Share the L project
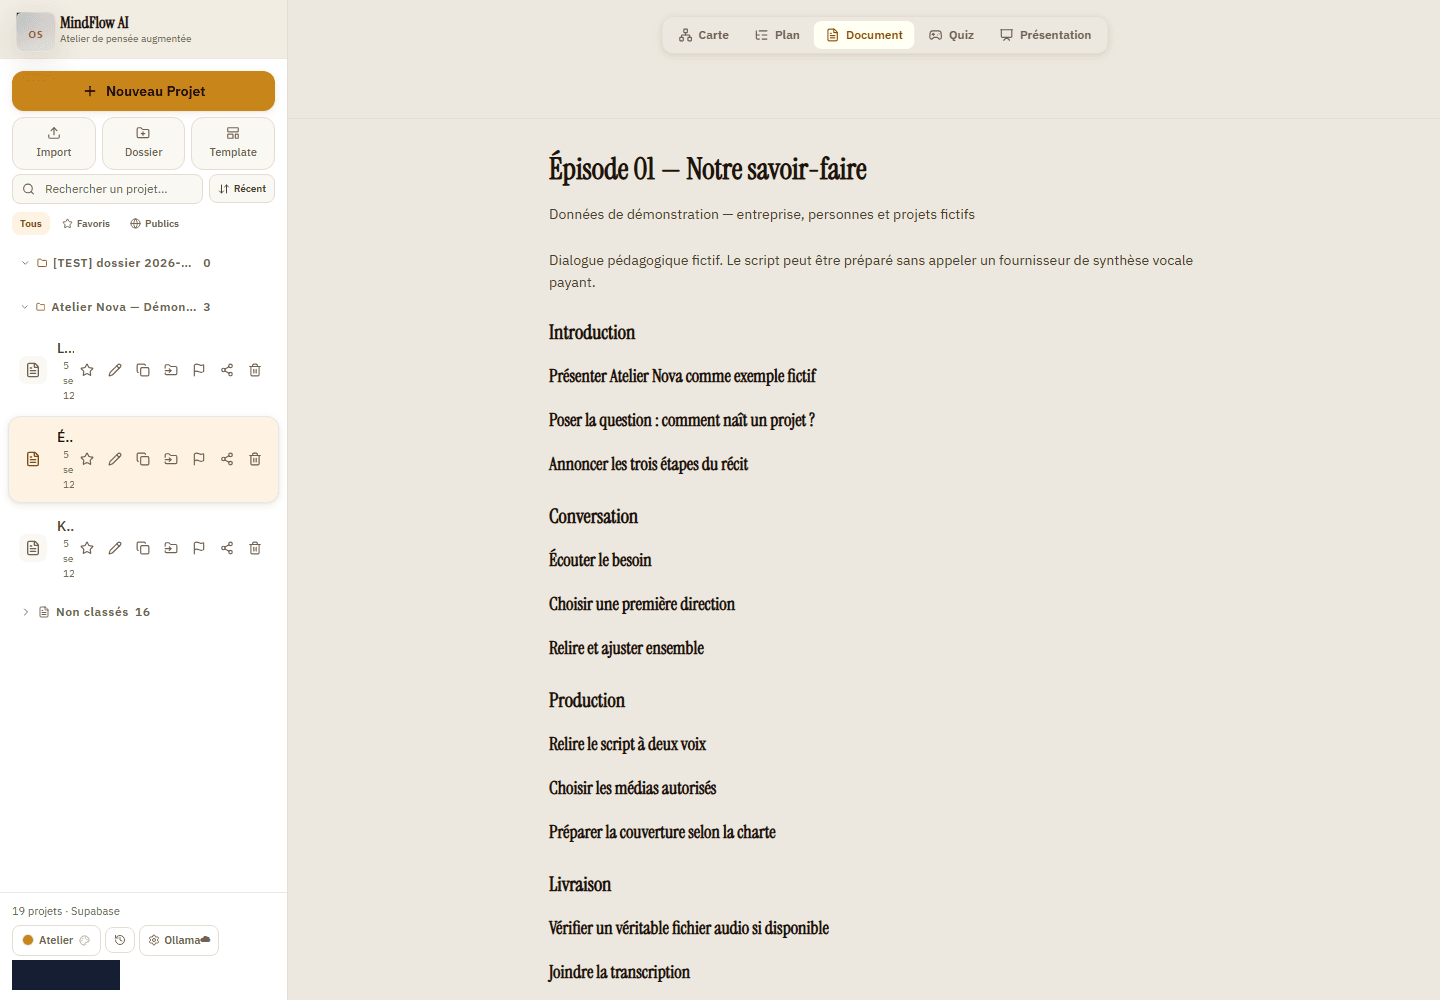Image resolution: width=1440 pixels, height=1000 pixels. point(227,370)
